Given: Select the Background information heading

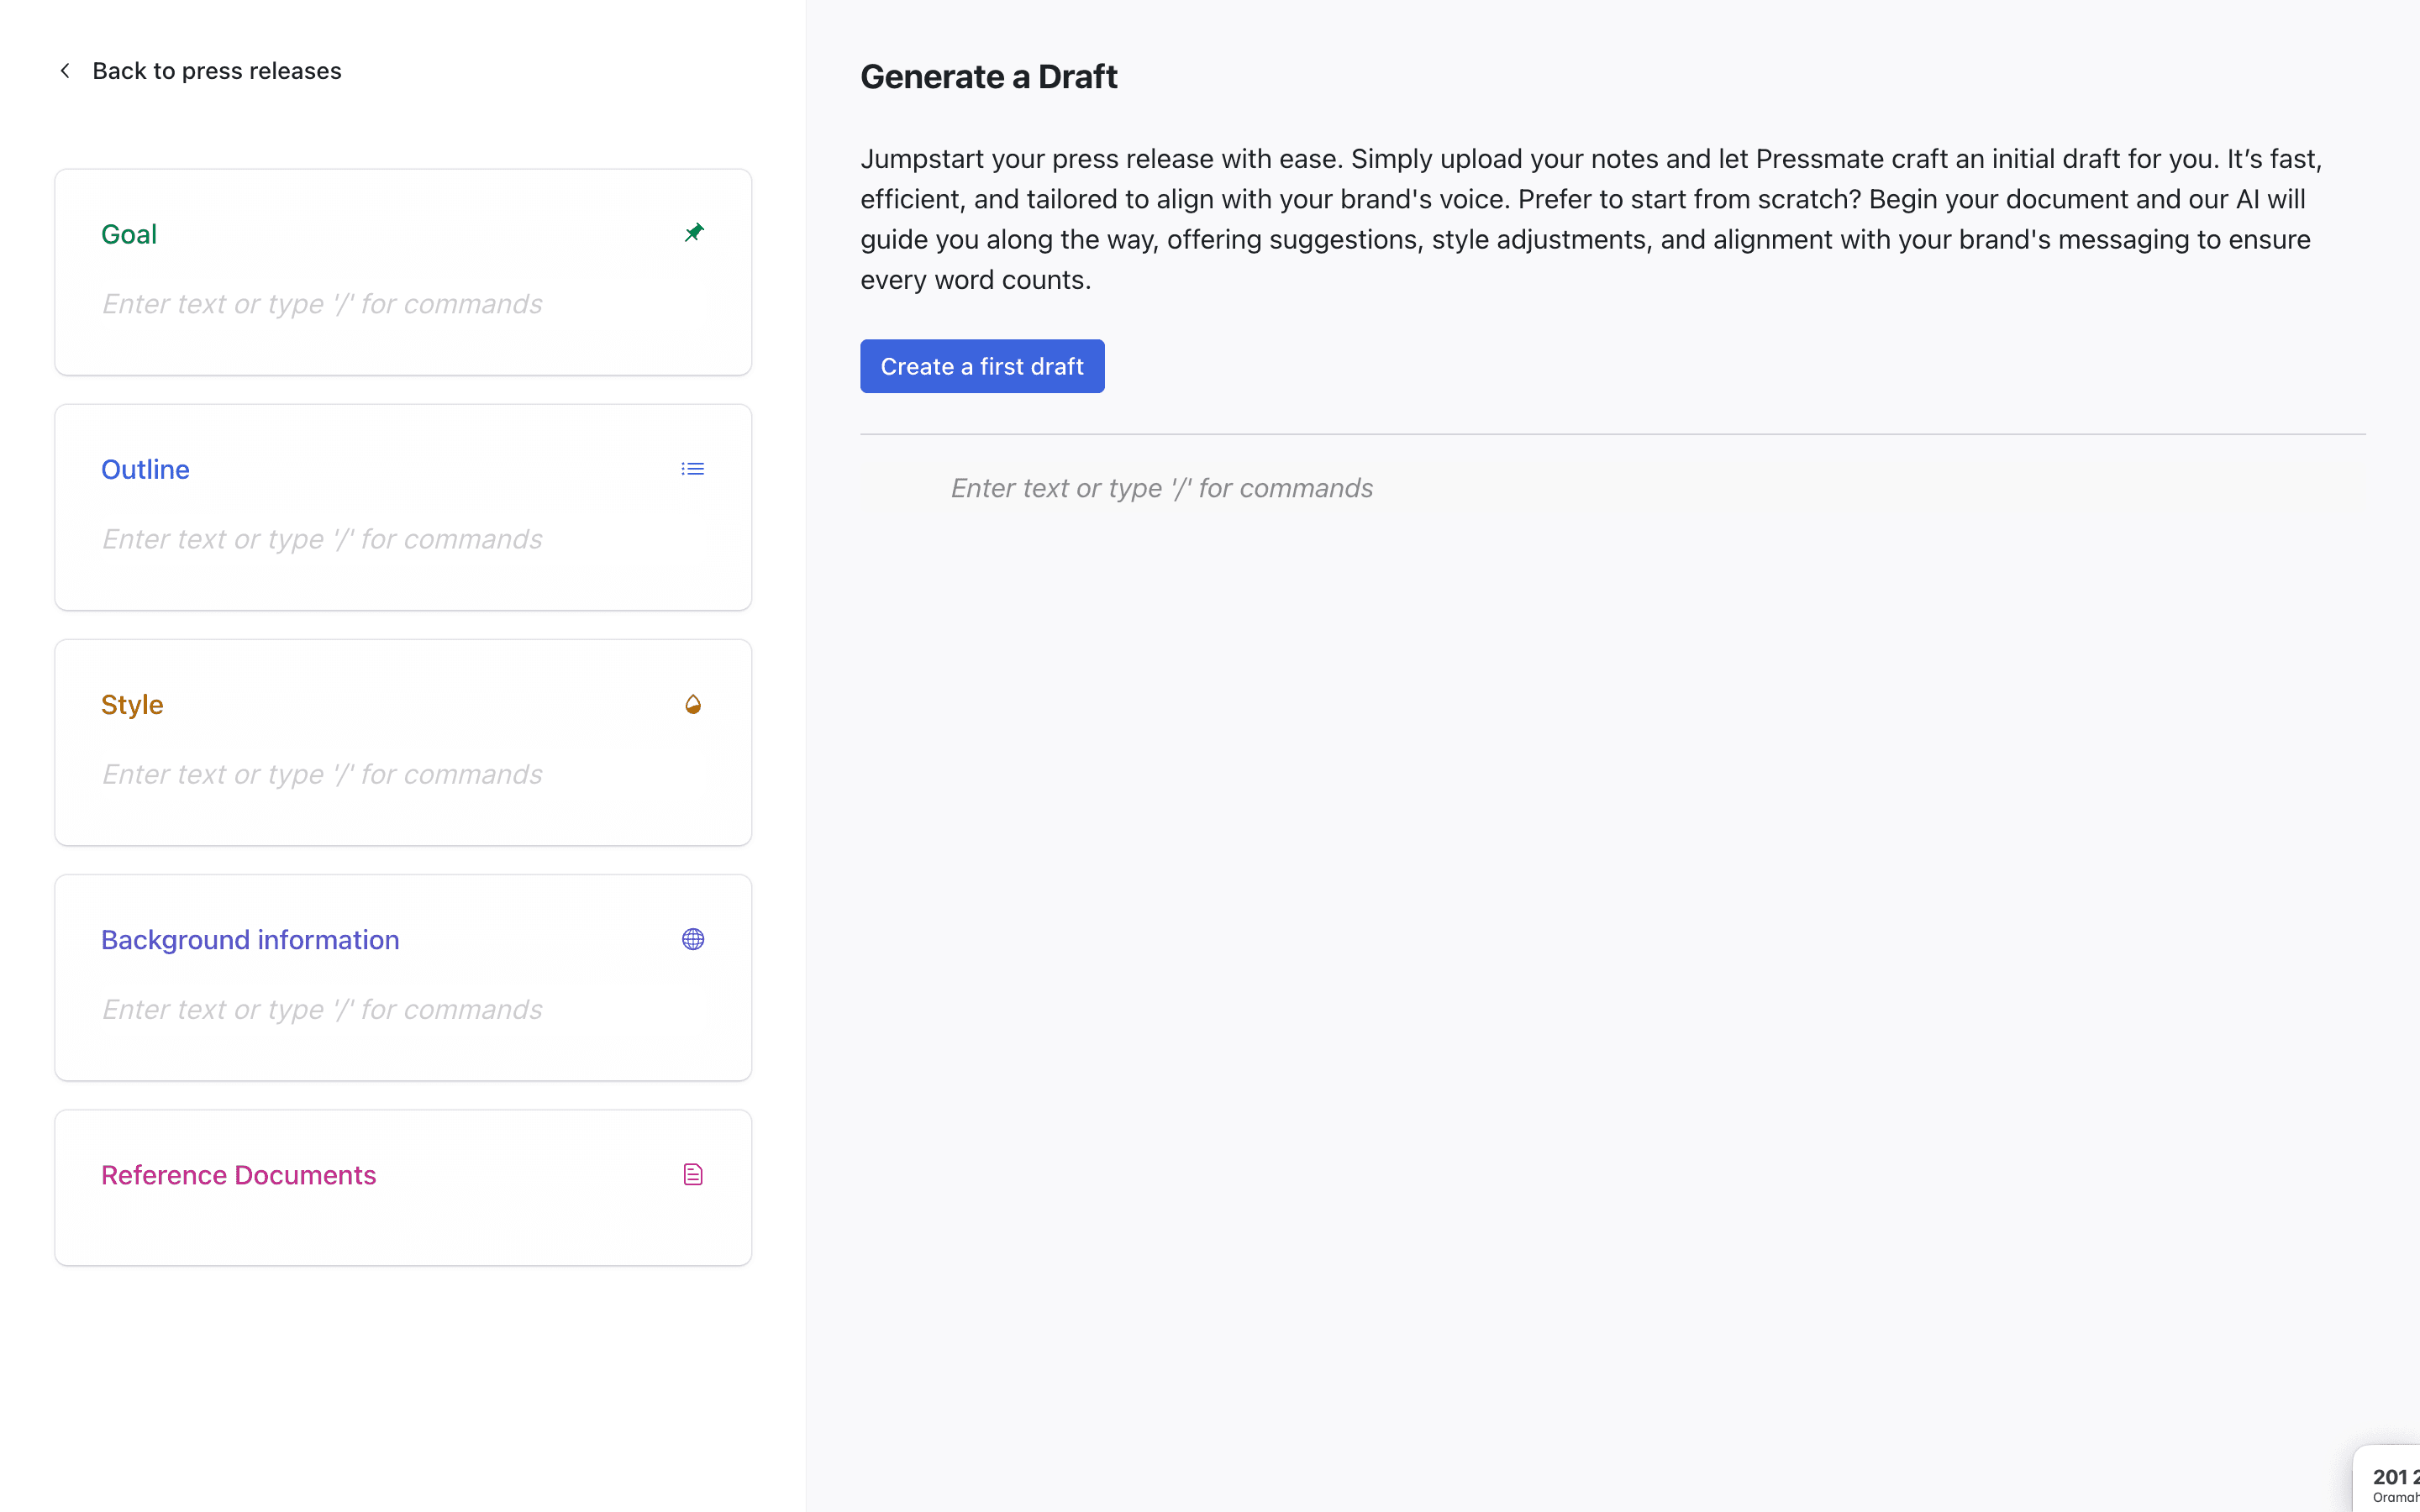Looking at the screenshot, I should point(250,940).
